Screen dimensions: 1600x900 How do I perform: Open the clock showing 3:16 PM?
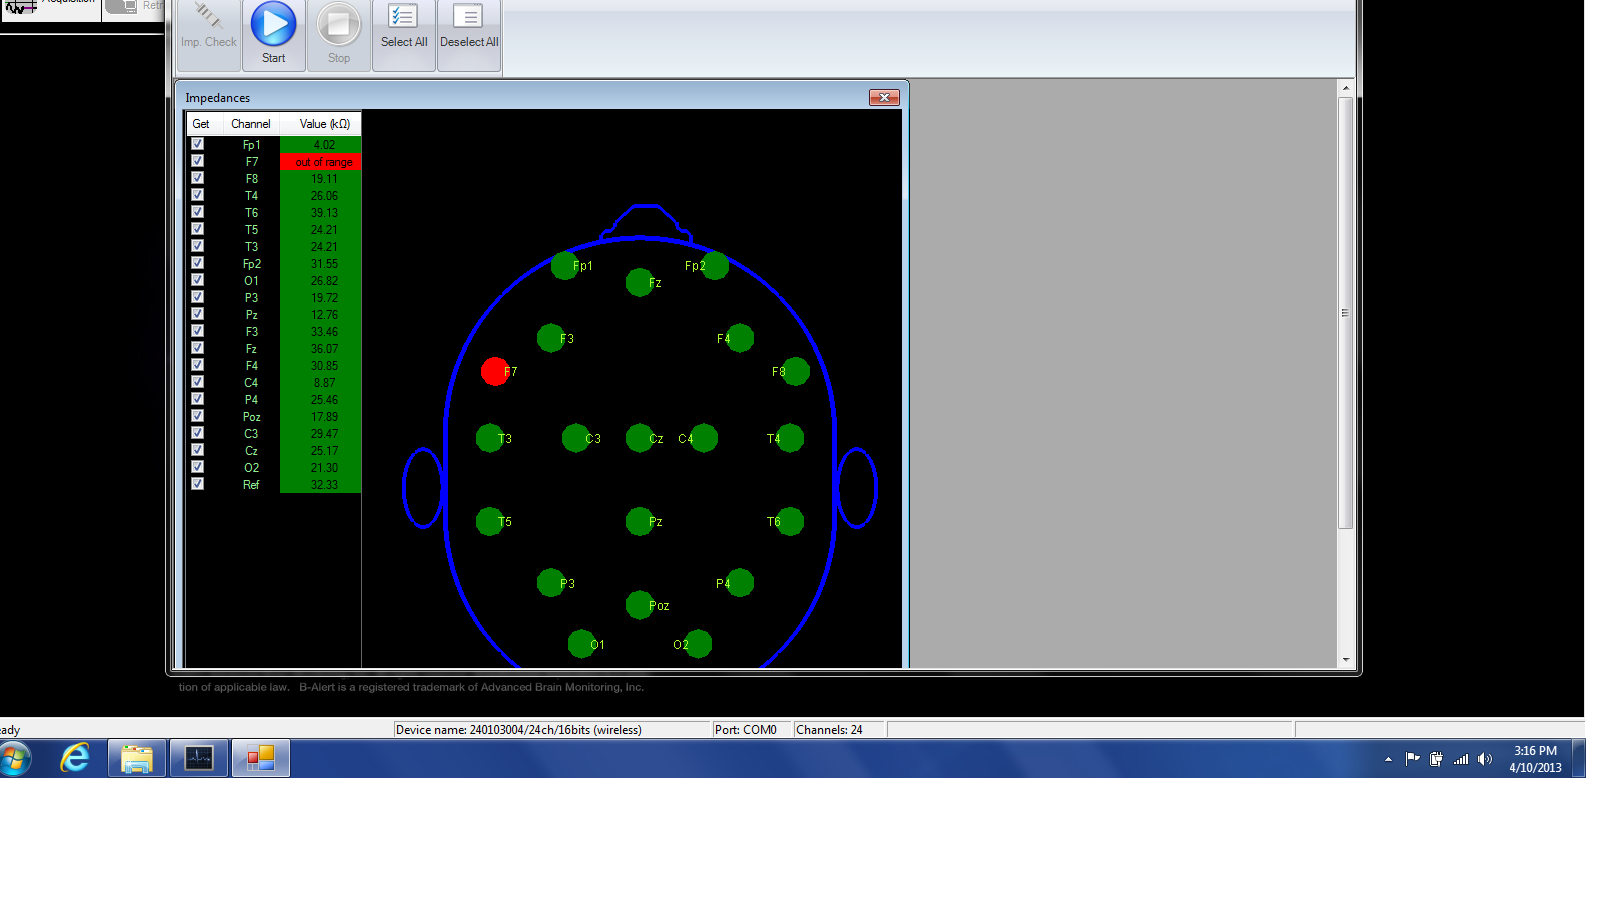(1535, 759)
